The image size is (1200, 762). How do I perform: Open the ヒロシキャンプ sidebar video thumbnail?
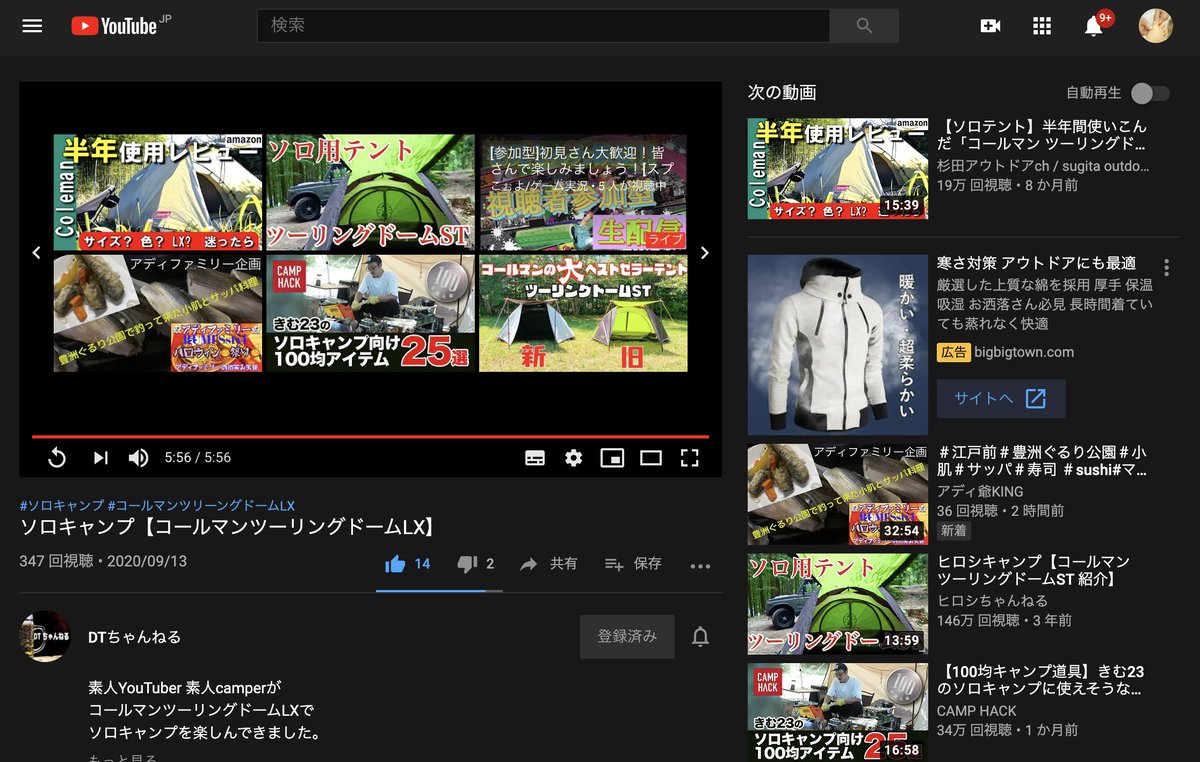[x=838, y=604]
